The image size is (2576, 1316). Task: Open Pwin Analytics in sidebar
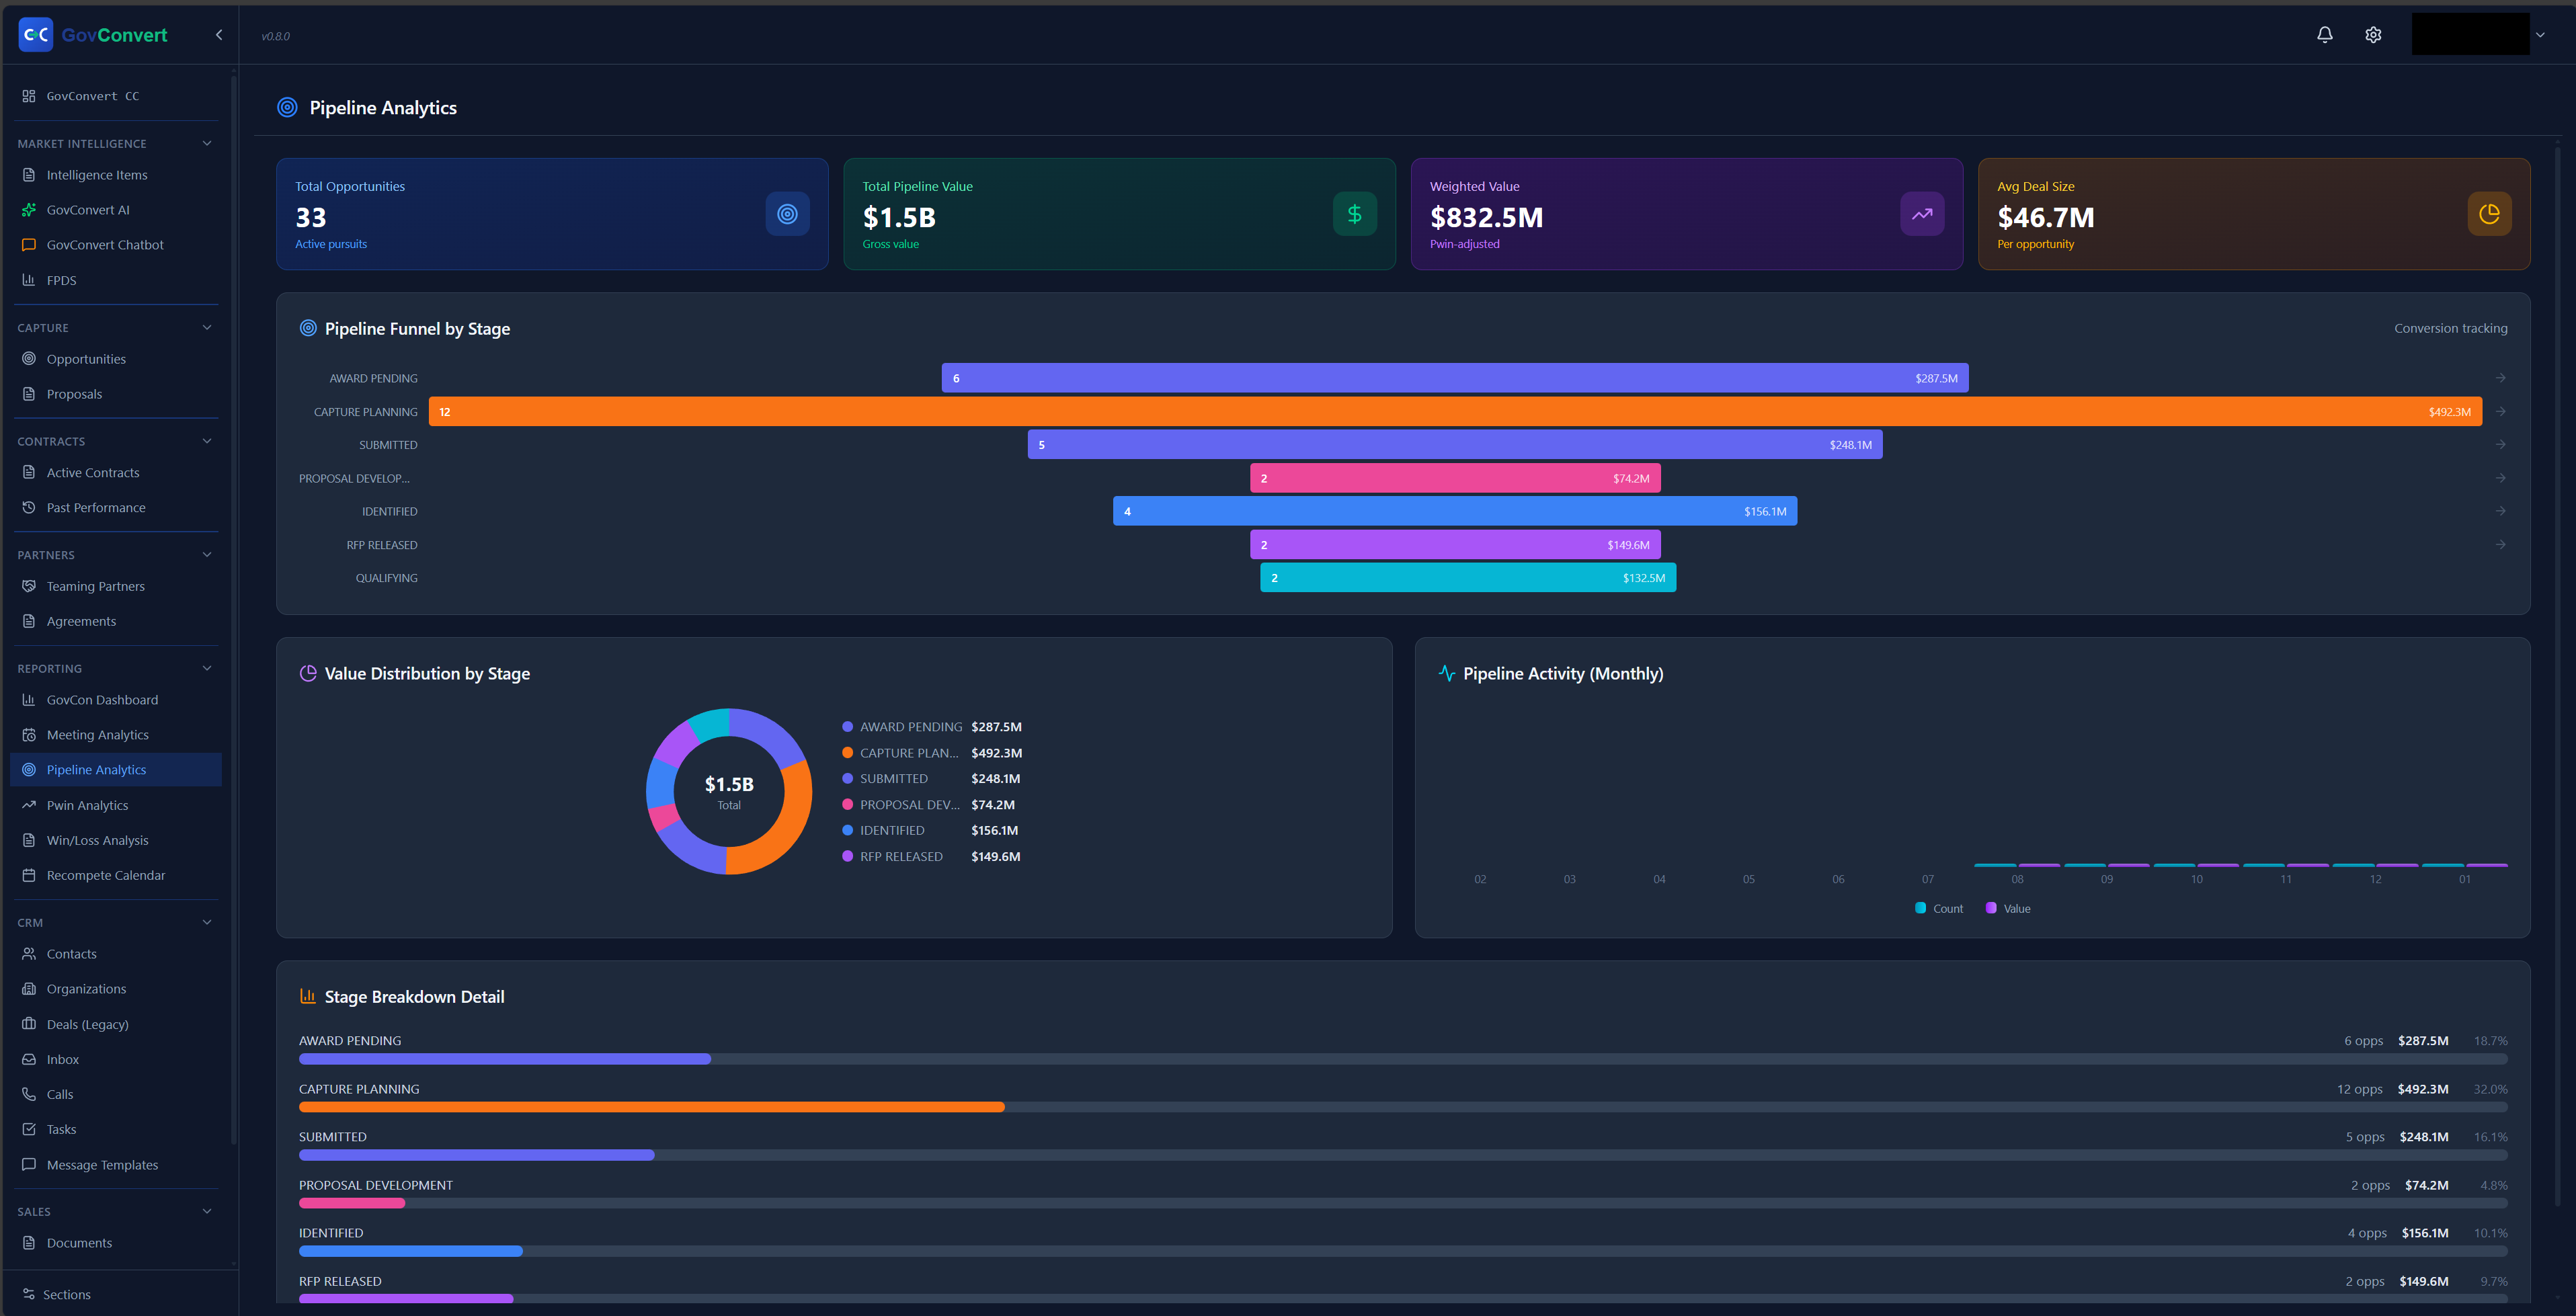[87, 806]
